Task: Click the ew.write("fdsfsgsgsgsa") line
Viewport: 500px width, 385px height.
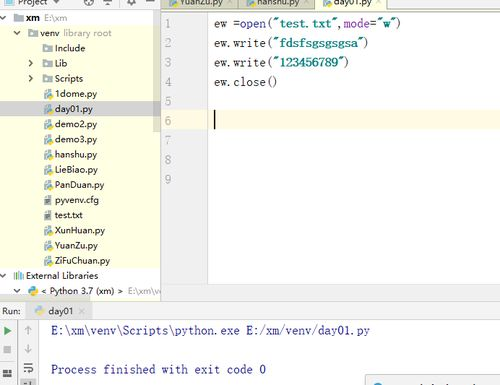Action: [291, 43]
